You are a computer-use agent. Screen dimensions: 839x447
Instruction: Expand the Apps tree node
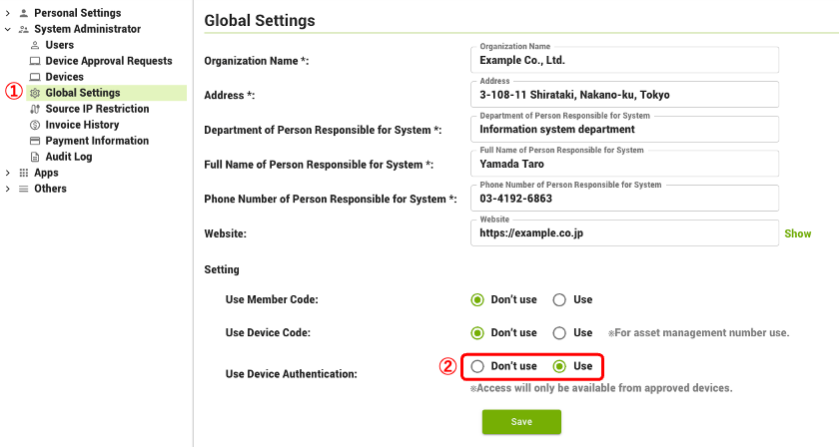[x=8, y=173]
